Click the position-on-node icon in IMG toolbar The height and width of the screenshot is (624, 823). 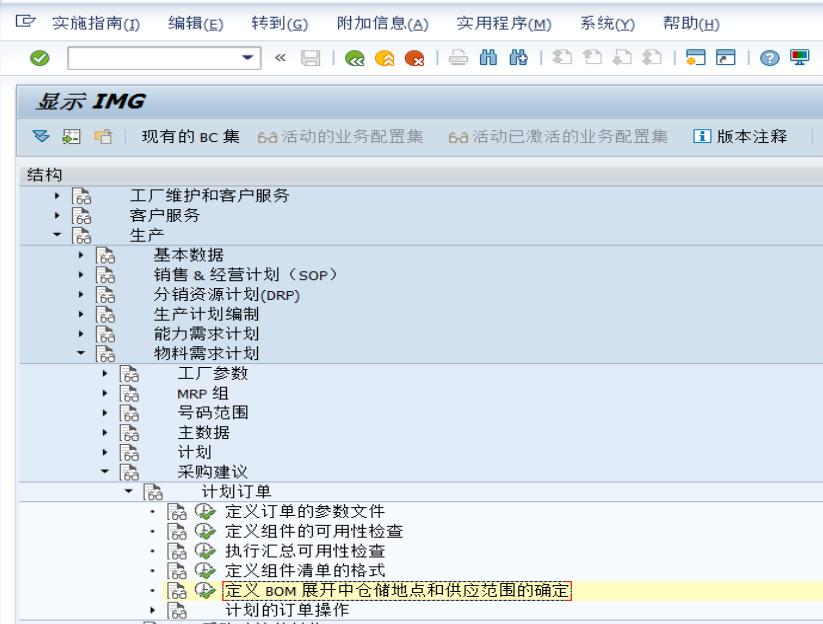click(x=71, y=137)
